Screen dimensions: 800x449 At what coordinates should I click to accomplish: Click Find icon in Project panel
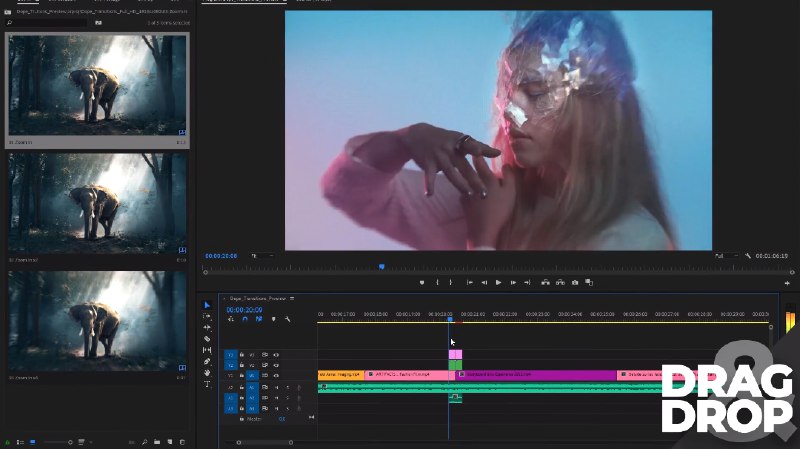(145, 442)
